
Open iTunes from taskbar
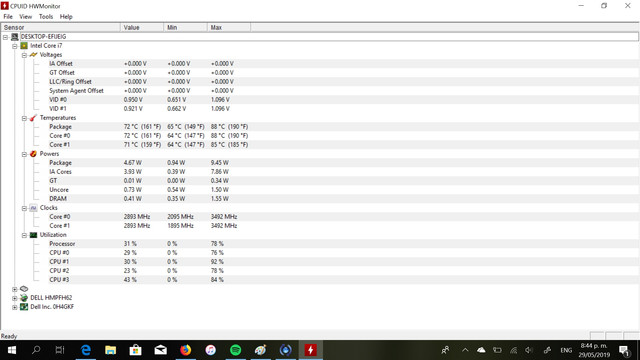211,350
